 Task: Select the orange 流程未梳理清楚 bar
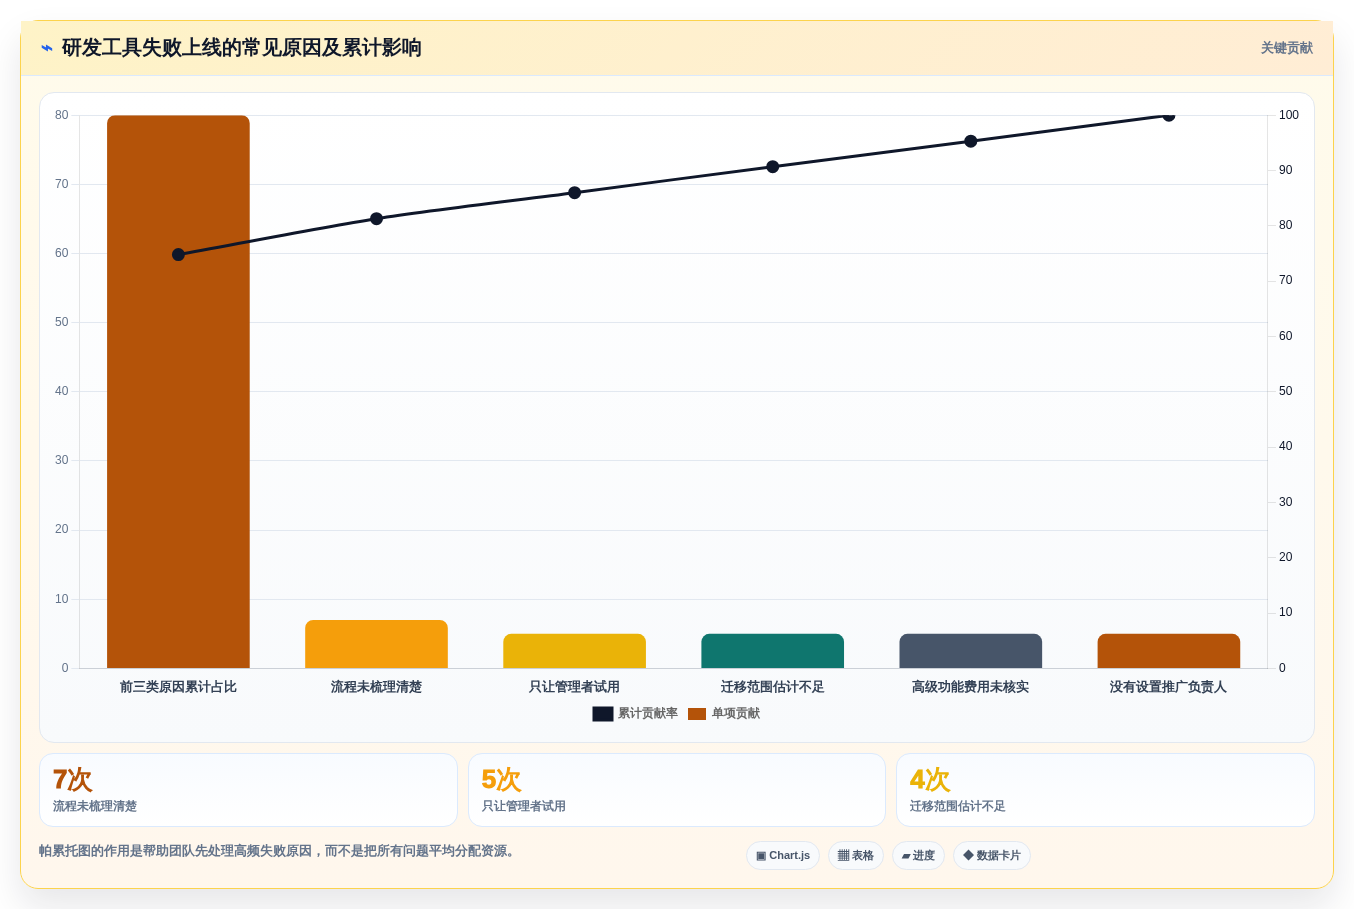(x=376, y=644)
